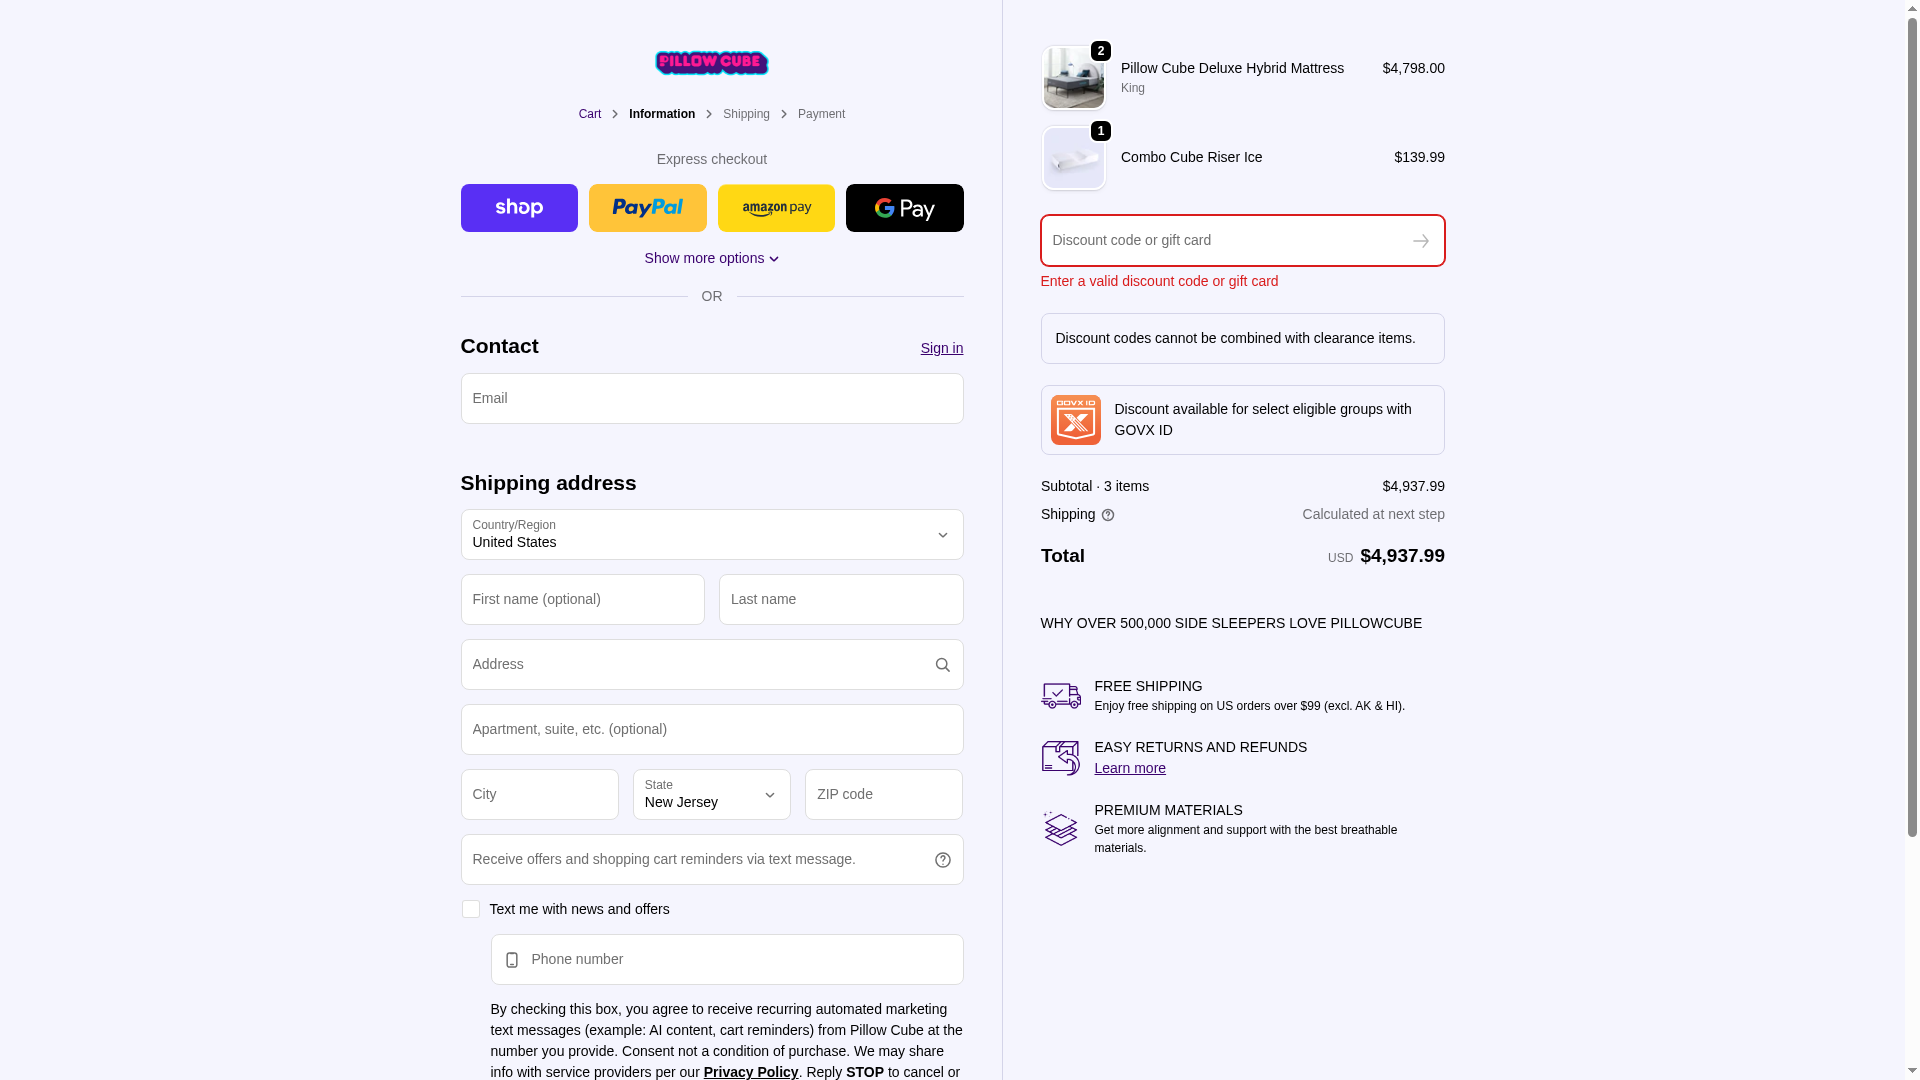
Task: Click the address search magnifier icon
Action: [x=942, y=665]
